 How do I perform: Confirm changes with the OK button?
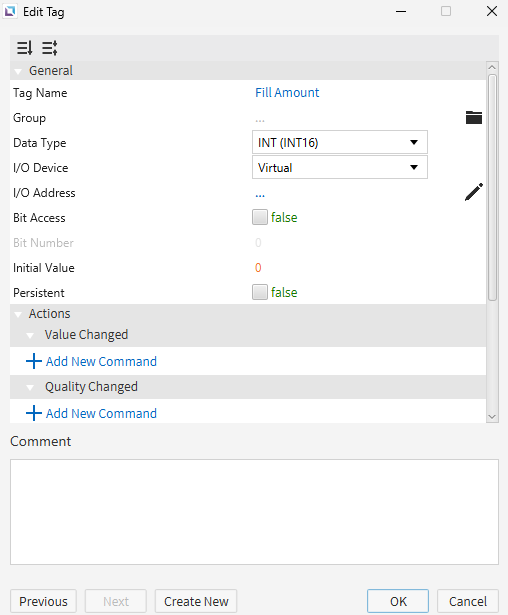pyautogui.click(x=398, y=601)
